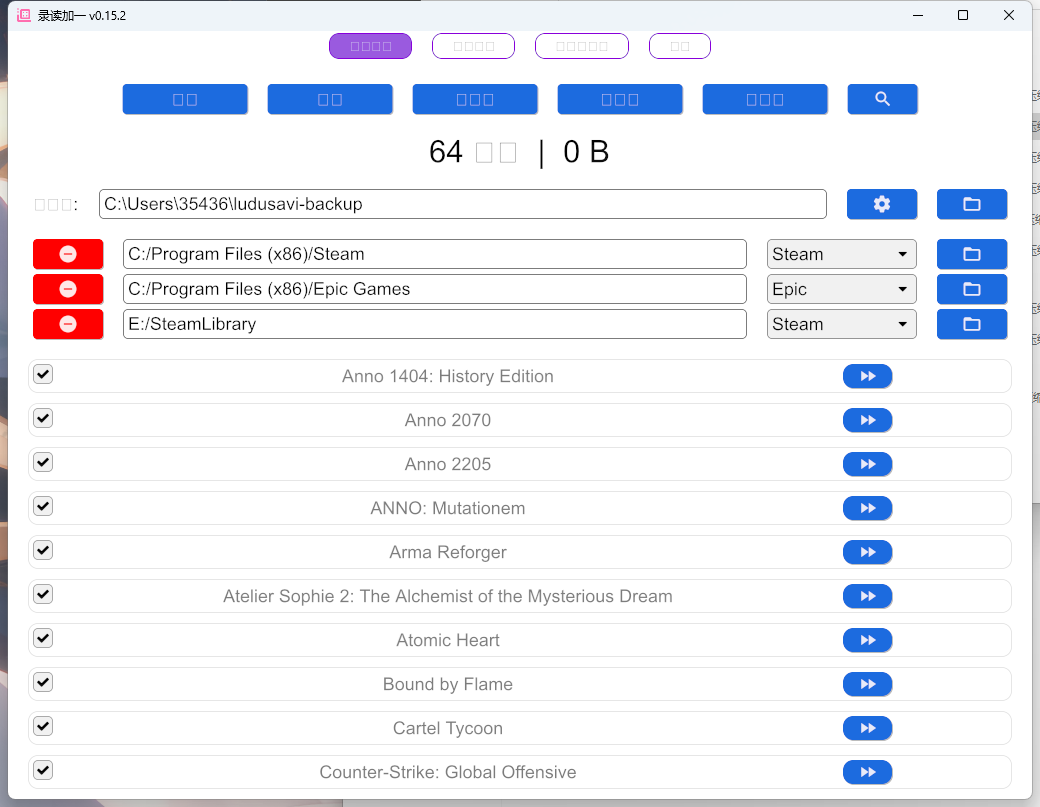Click the magnifier search button
1040x807 pixels.
882,99
